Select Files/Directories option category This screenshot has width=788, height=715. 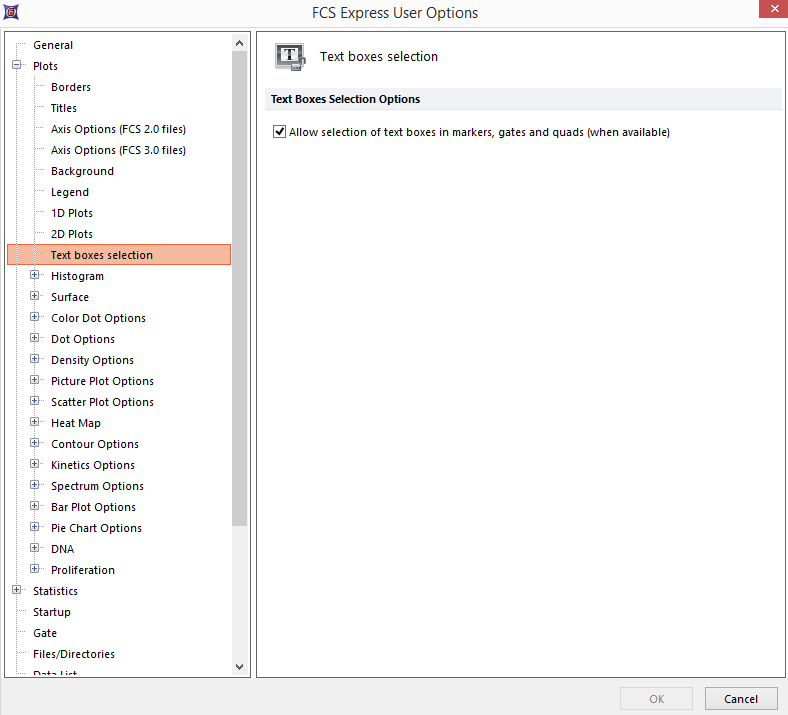74,654
